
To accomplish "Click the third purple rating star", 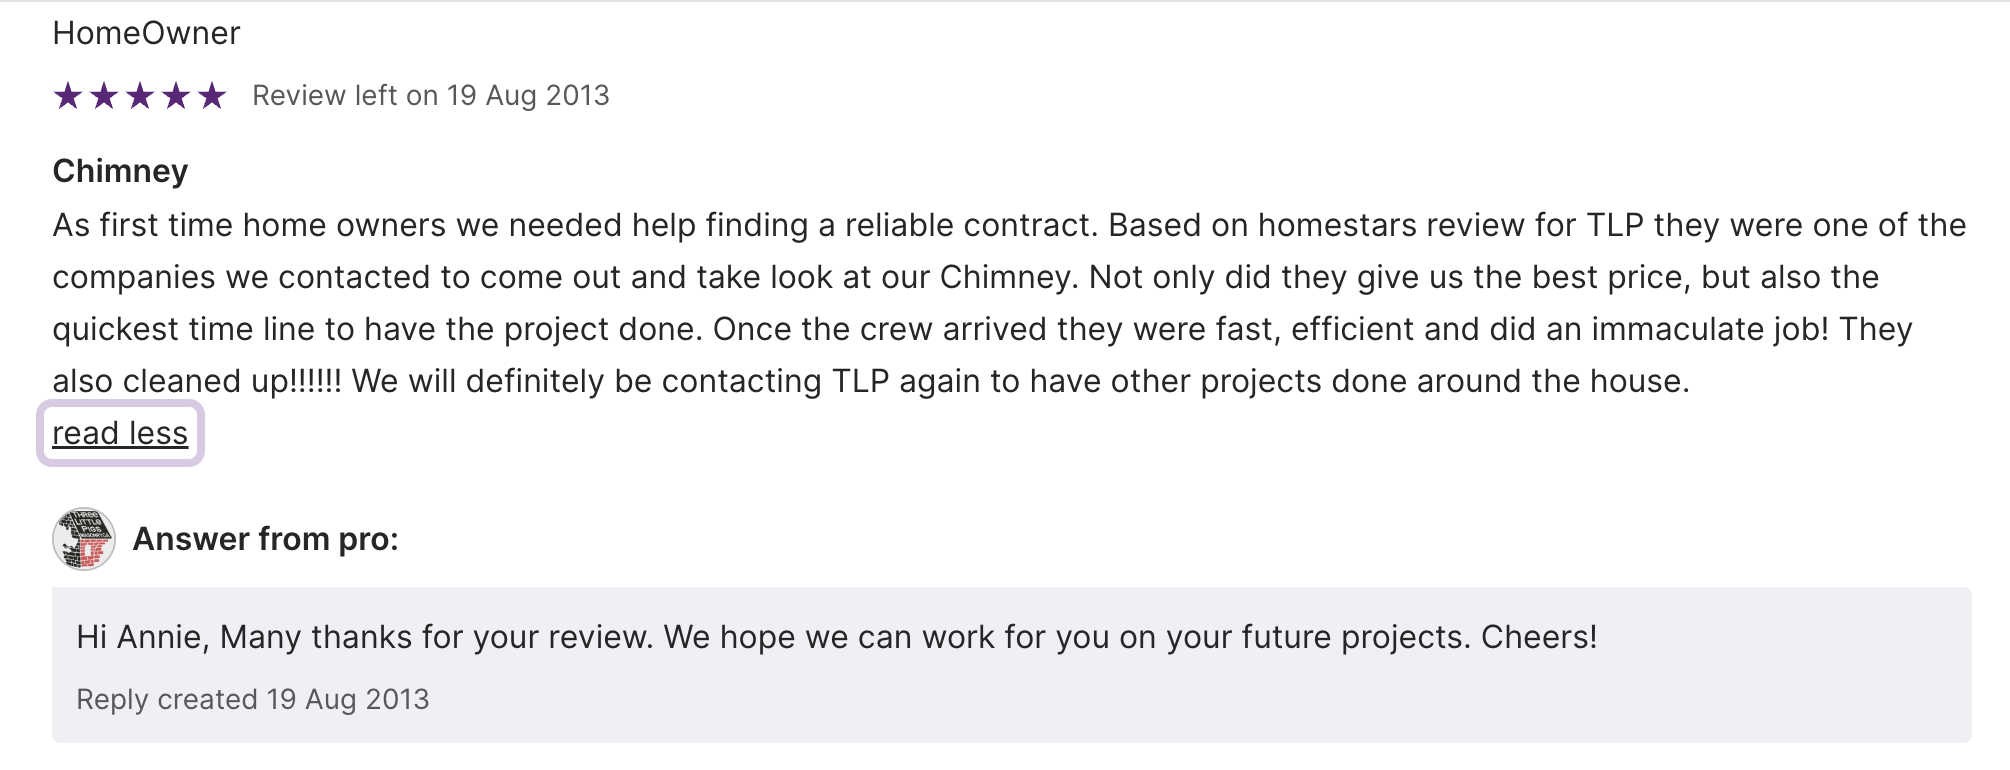I will pyautogui.click(x=140, y=96).
